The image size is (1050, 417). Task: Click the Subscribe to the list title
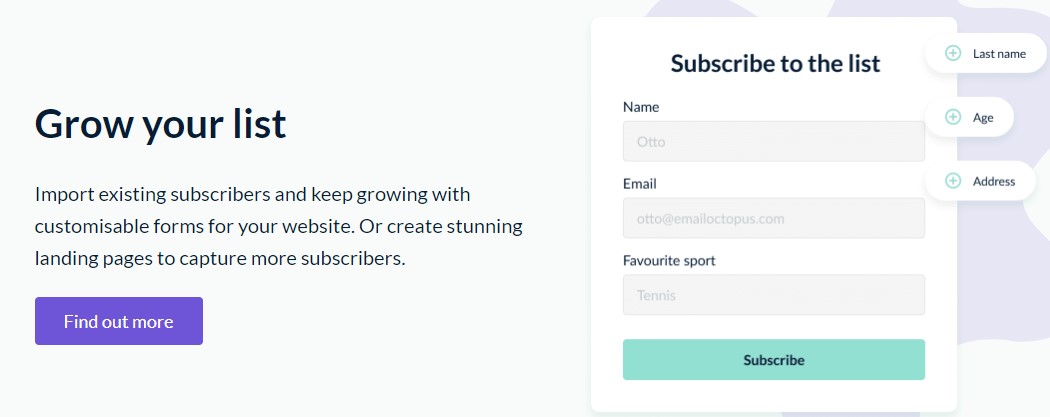click(x=775, y=64)
